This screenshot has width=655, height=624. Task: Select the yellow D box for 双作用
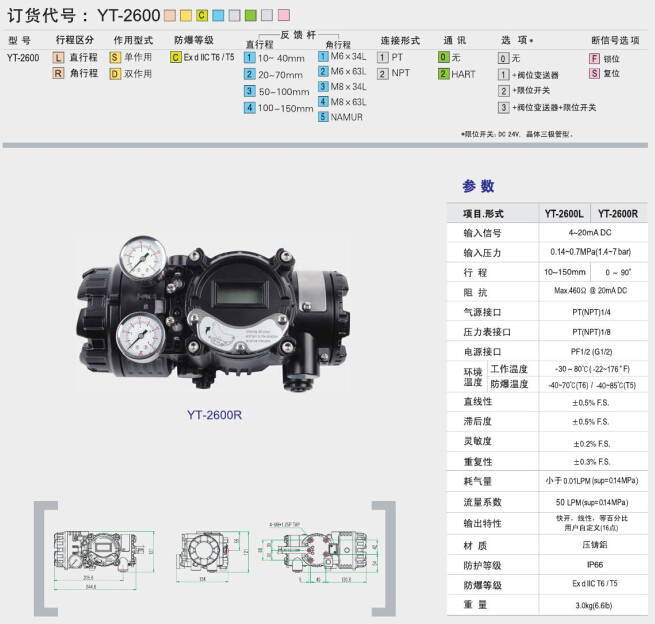pos(115,74)
